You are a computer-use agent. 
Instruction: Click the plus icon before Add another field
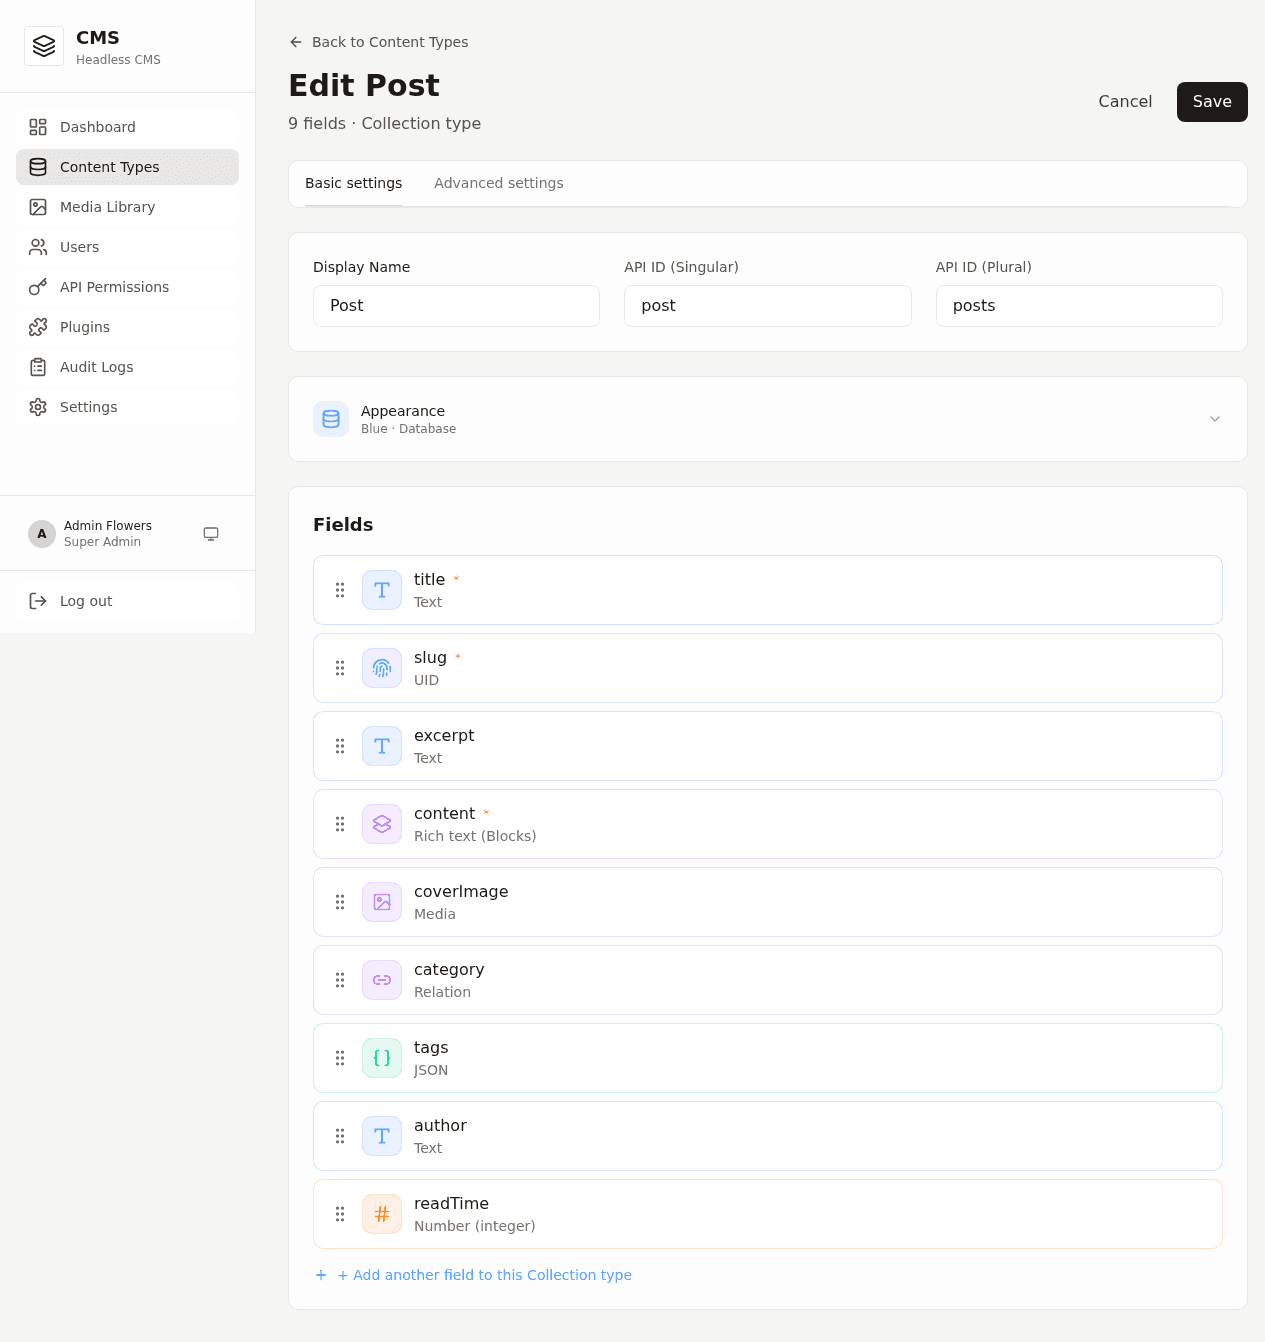click(x=321, y=1275)
